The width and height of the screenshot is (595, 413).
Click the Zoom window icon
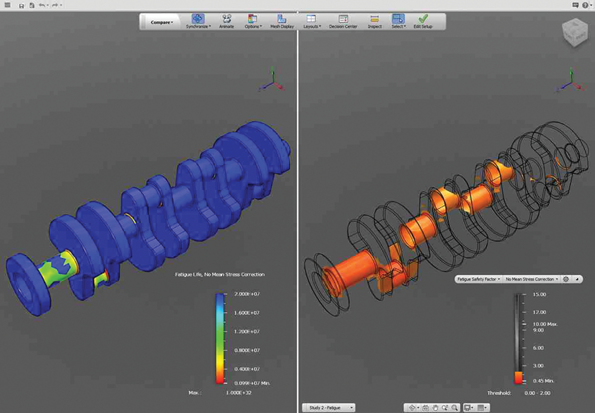point(445,408)
